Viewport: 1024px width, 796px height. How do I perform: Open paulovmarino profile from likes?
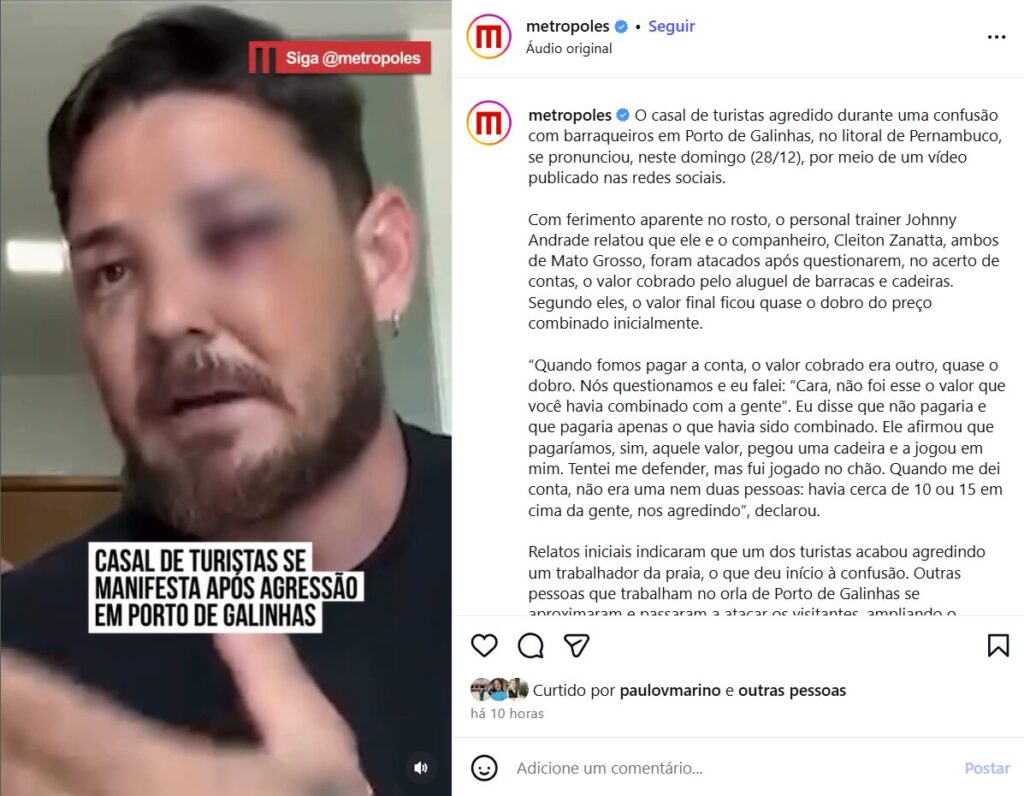670,690
